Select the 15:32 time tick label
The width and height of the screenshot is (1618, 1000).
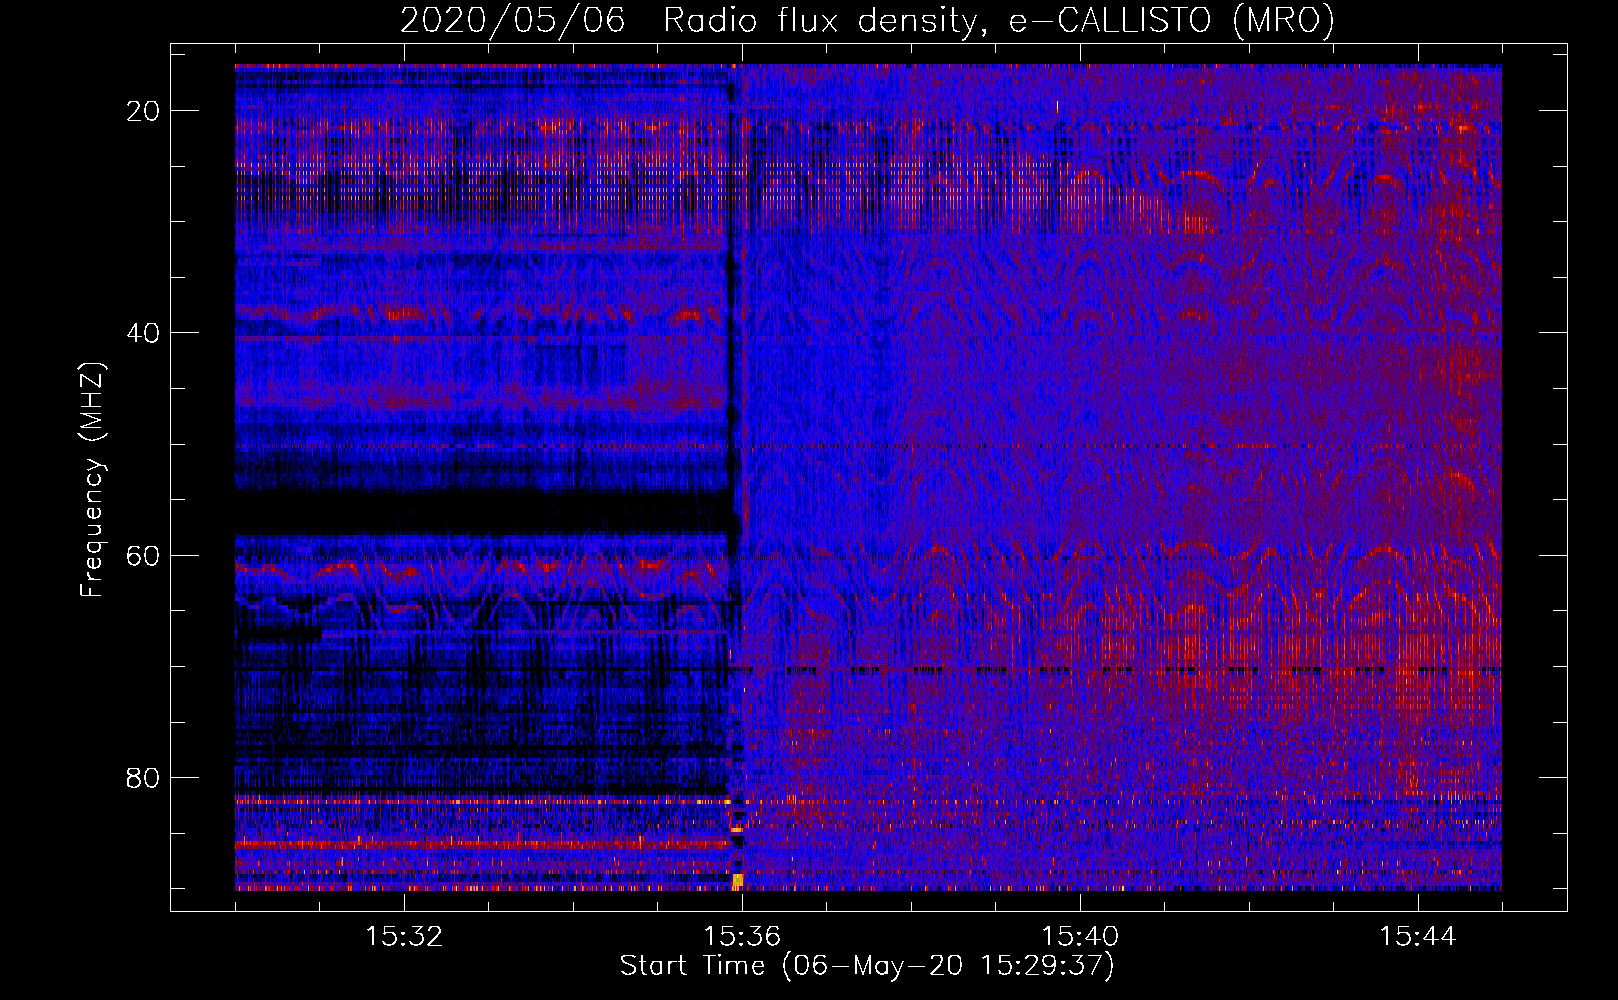click(404, 937)
